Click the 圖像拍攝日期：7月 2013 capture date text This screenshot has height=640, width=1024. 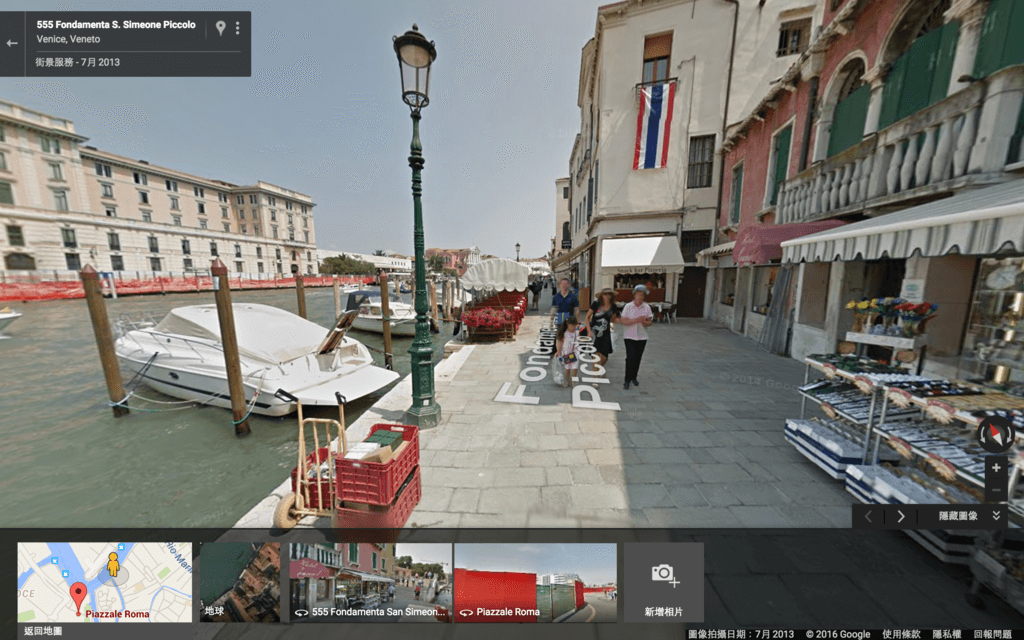(741, 634)
